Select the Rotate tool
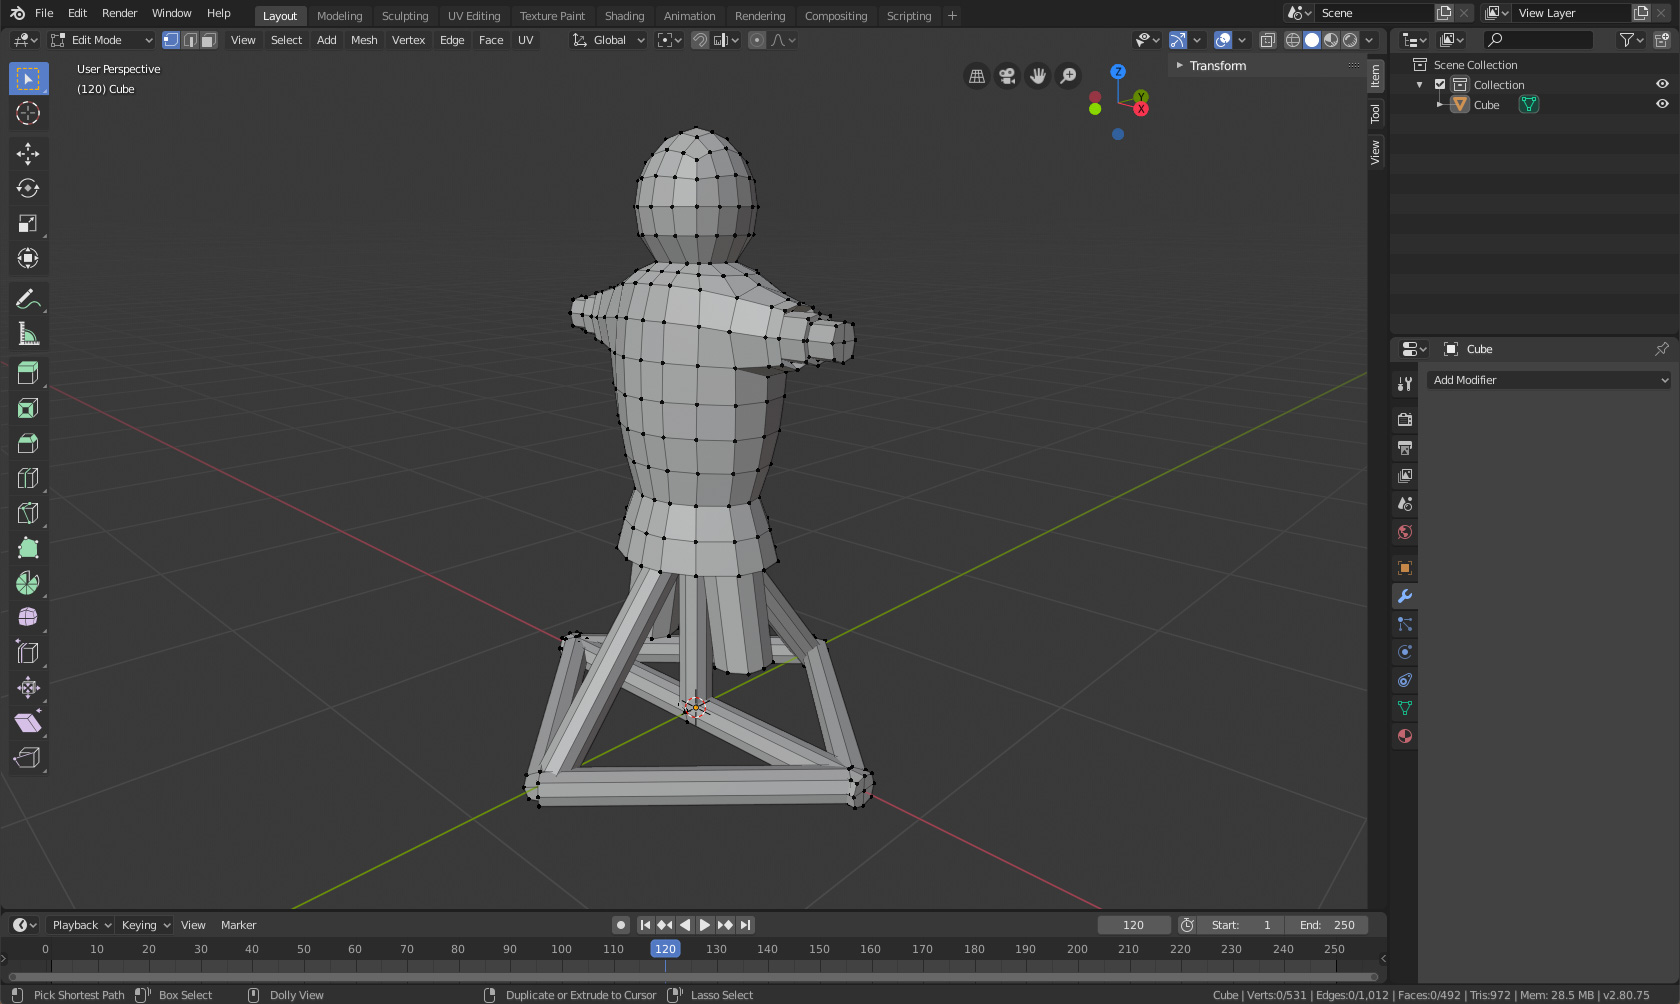This screenshot has height=1004, width=1680. (28, 188)
